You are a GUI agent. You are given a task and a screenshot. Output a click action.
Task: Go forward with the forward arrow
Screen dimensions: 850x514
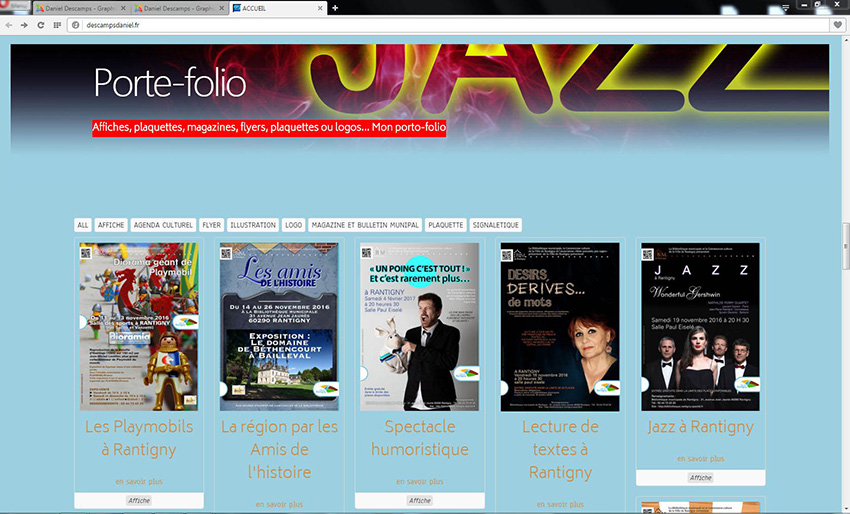point(24,25)
